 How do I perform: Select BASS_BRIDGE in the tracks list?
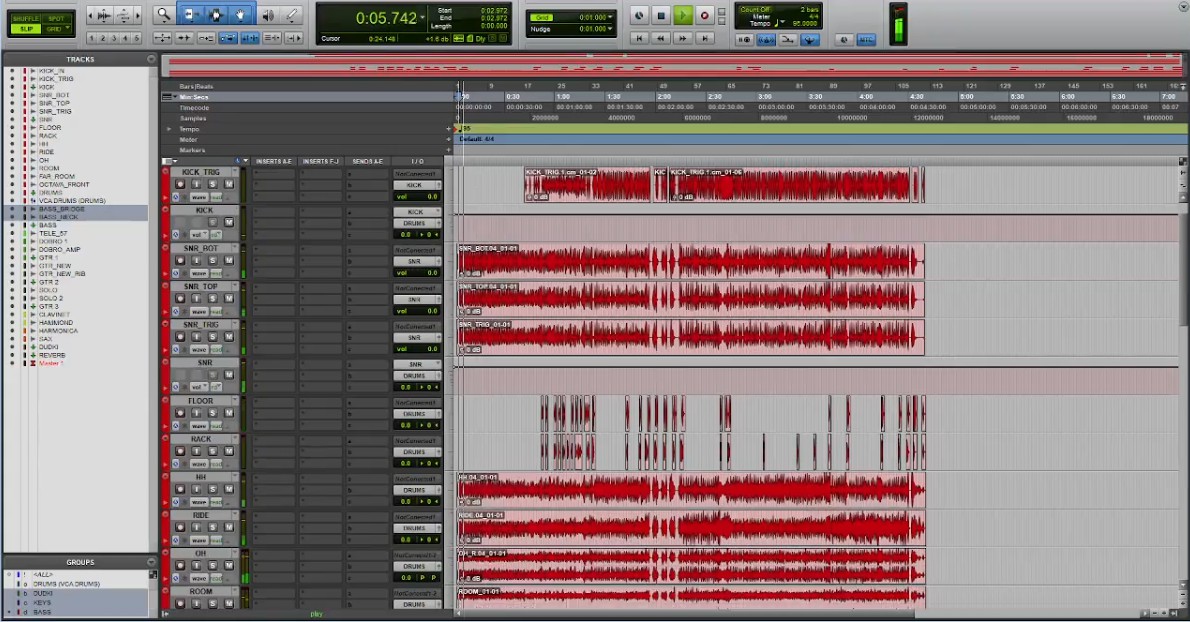62,209
